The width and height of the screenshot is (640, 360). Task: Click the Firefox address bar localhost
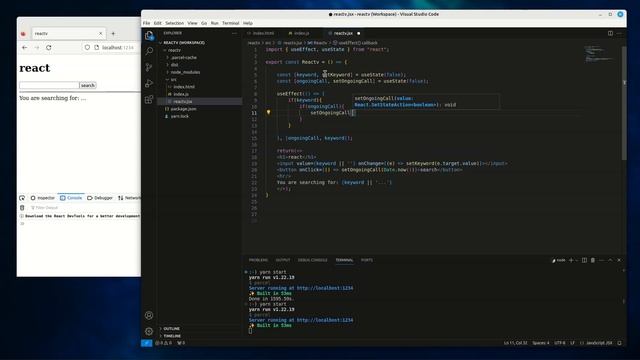(117, 47)
